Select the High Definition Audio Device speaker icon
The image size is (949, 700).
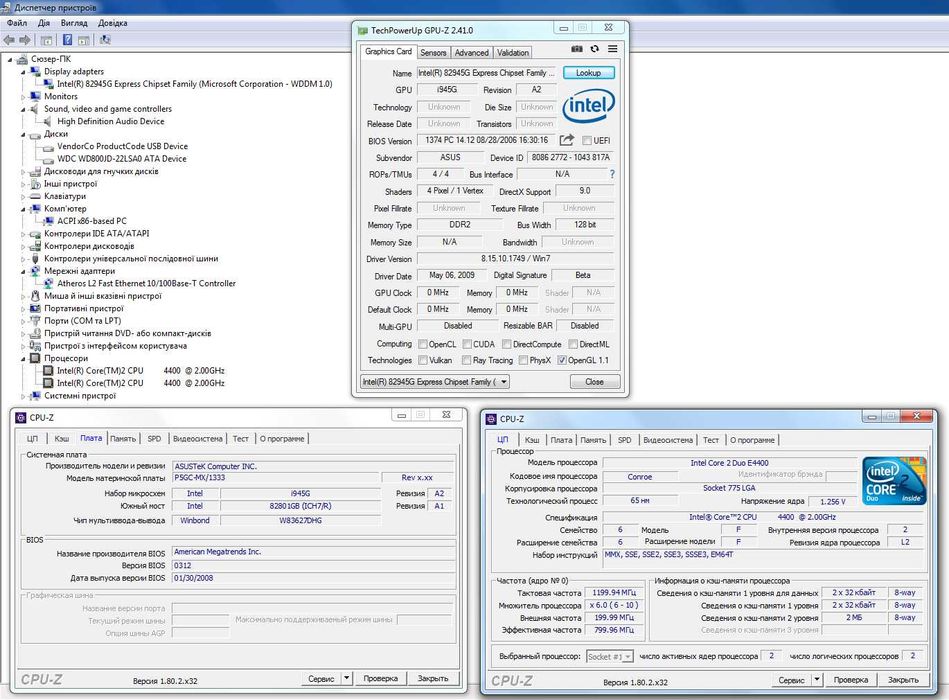48,122
